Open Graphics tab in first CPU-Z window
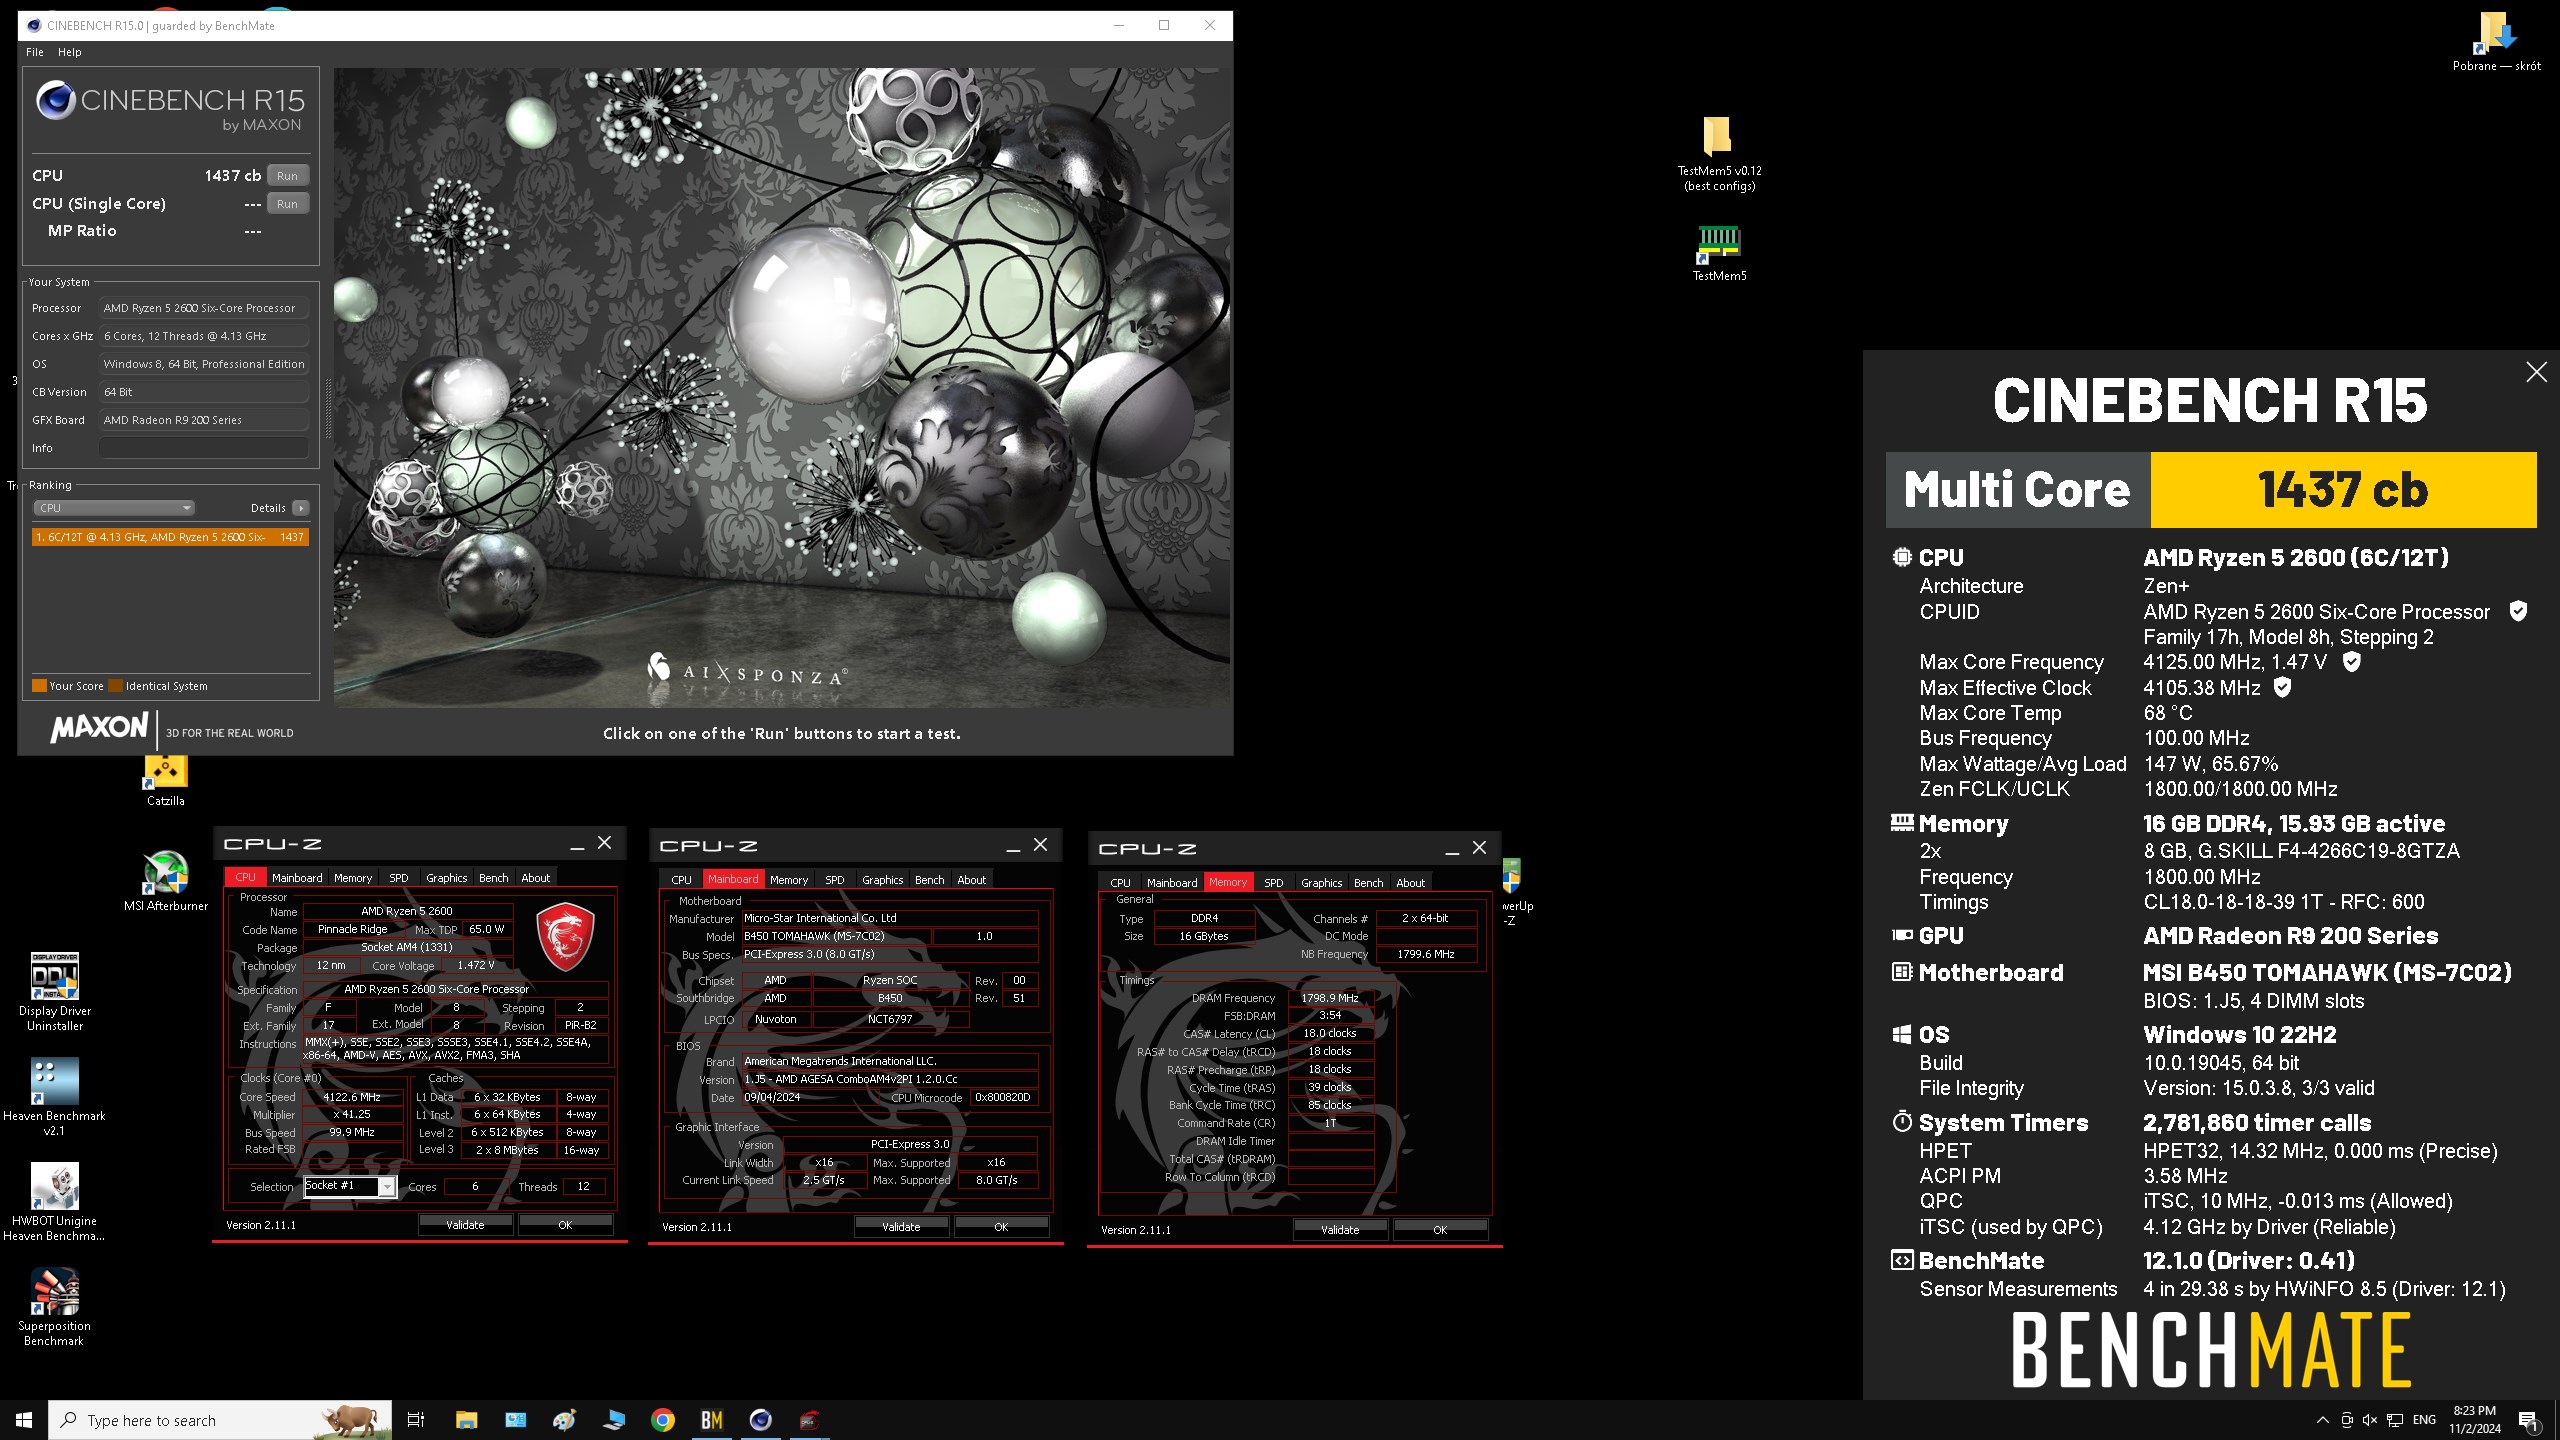 click(x=447, y=878)
